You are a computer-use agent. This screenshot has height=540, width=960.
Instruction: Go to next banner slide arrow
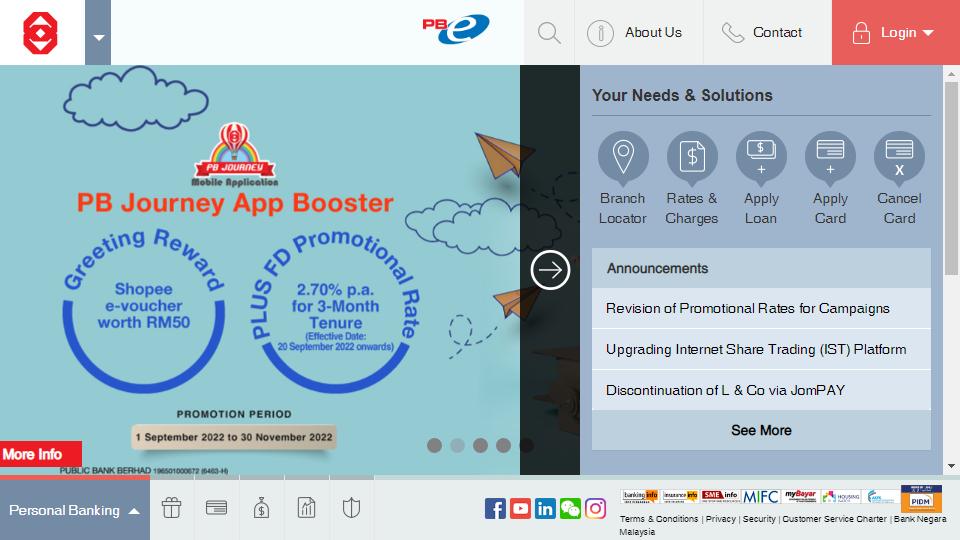coord(550,270)
